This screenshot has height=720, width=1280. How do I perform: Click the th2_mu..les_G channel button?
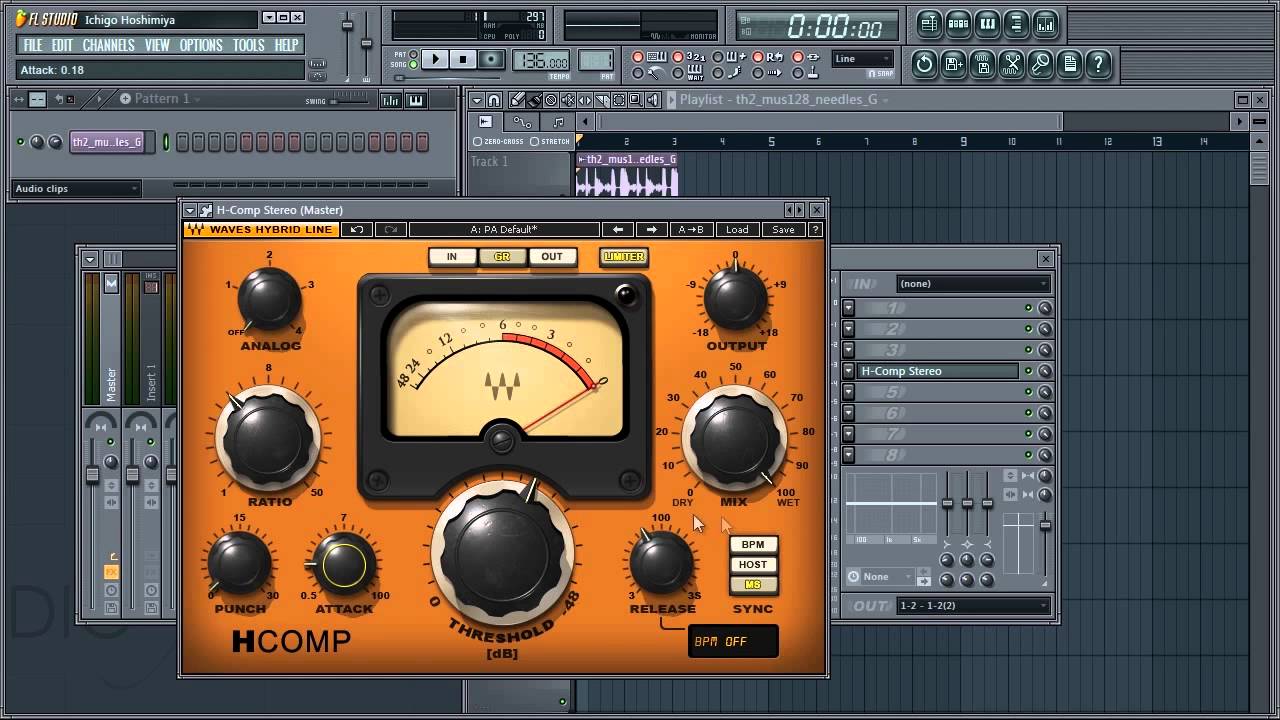tap(107, 142)
